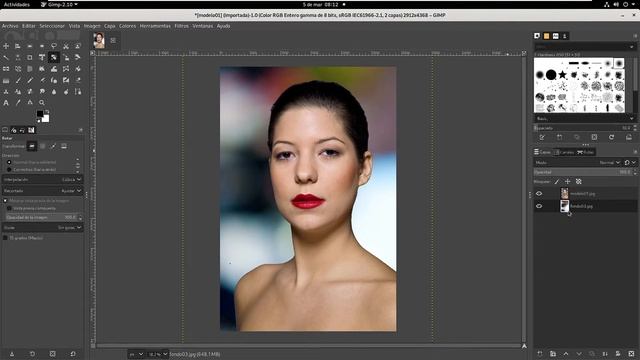The width and height of the screenshot is (640, 360).
Task: Toggle lock alpha channel for the layer
Action: pyautogui.click(x=579, y=182)
